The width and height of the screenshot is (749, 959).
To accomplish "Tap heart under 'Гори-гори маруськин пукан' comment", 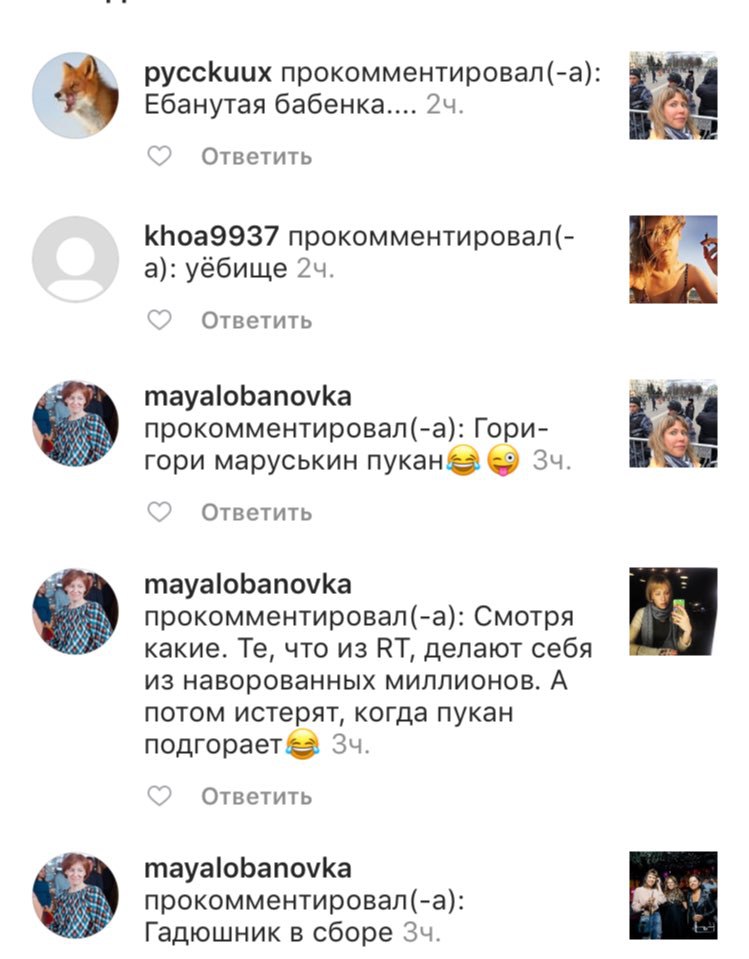I will 160,511.
